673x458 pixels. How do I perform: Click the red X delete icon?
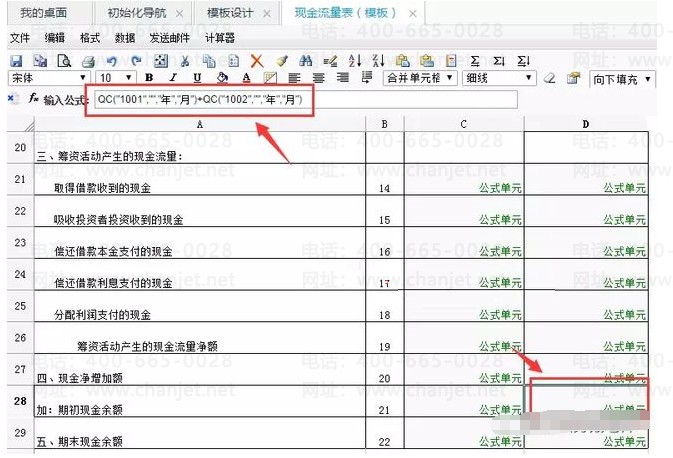(257, 61)
